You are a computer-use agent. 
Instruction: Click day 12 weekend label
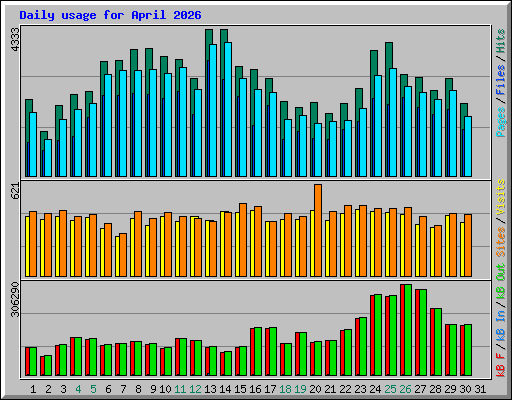coord(195,389)
